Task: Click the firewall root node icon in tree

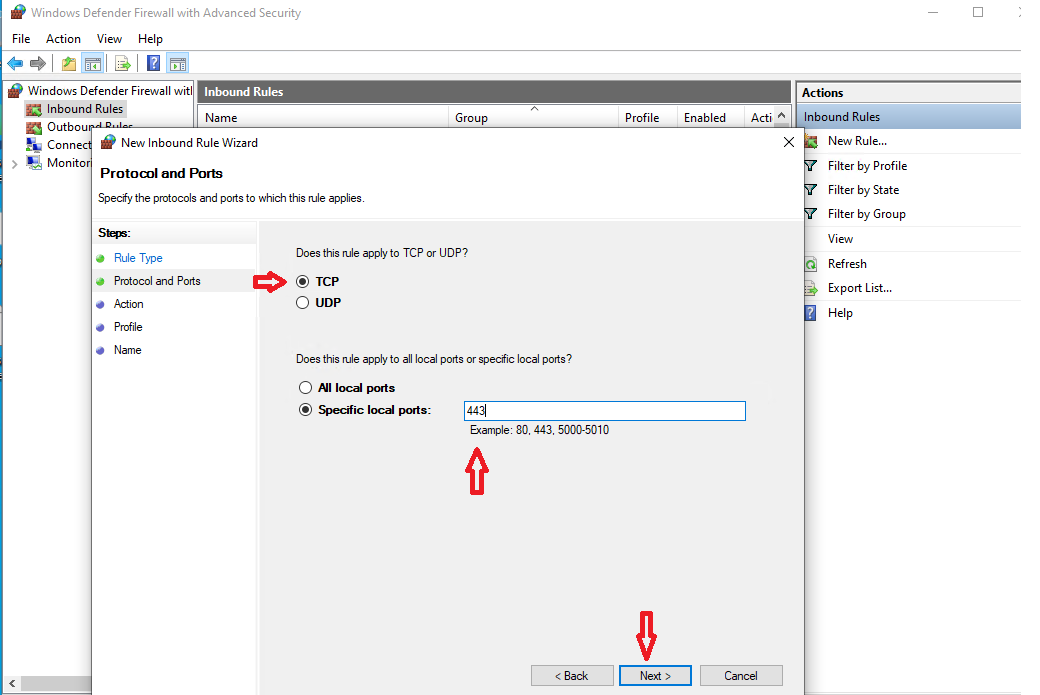Action: click(x=15, y=91)
